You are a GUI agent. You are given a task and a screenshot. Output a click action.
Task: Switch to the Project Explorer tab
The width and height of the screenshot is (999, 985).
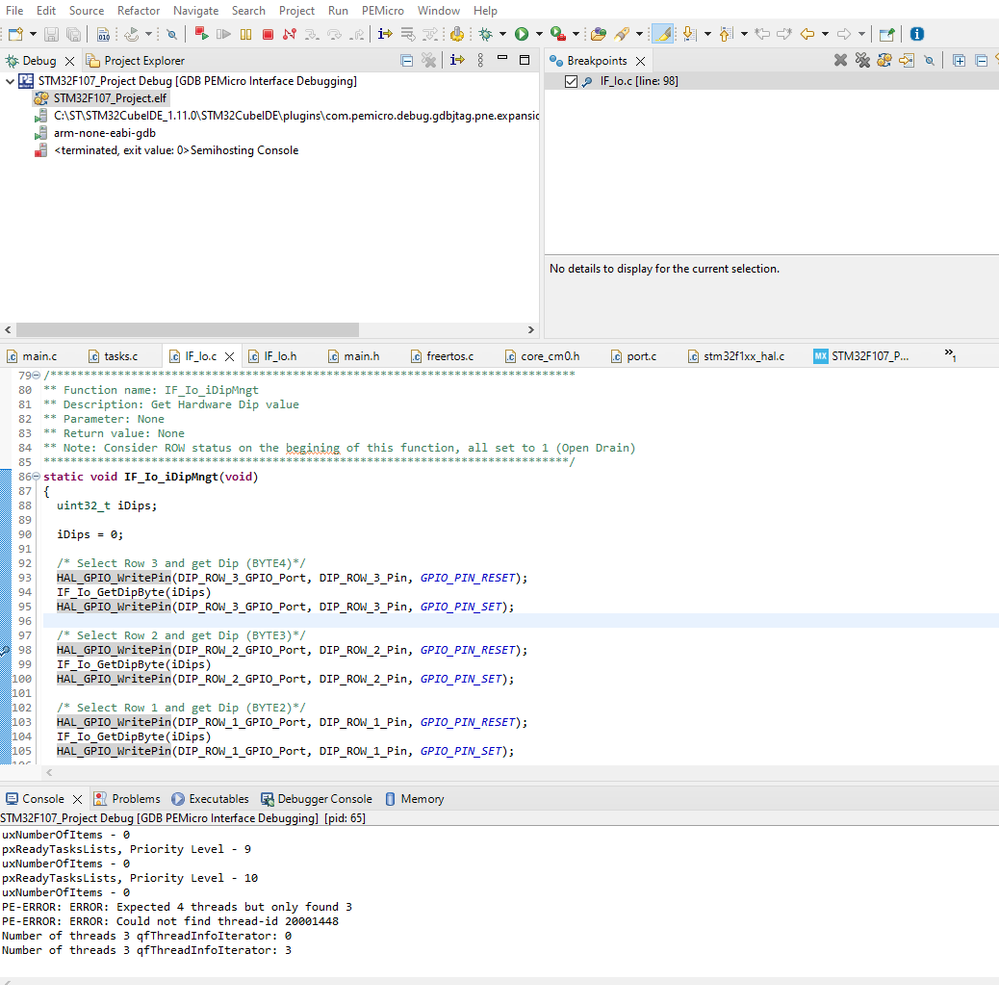136,61
